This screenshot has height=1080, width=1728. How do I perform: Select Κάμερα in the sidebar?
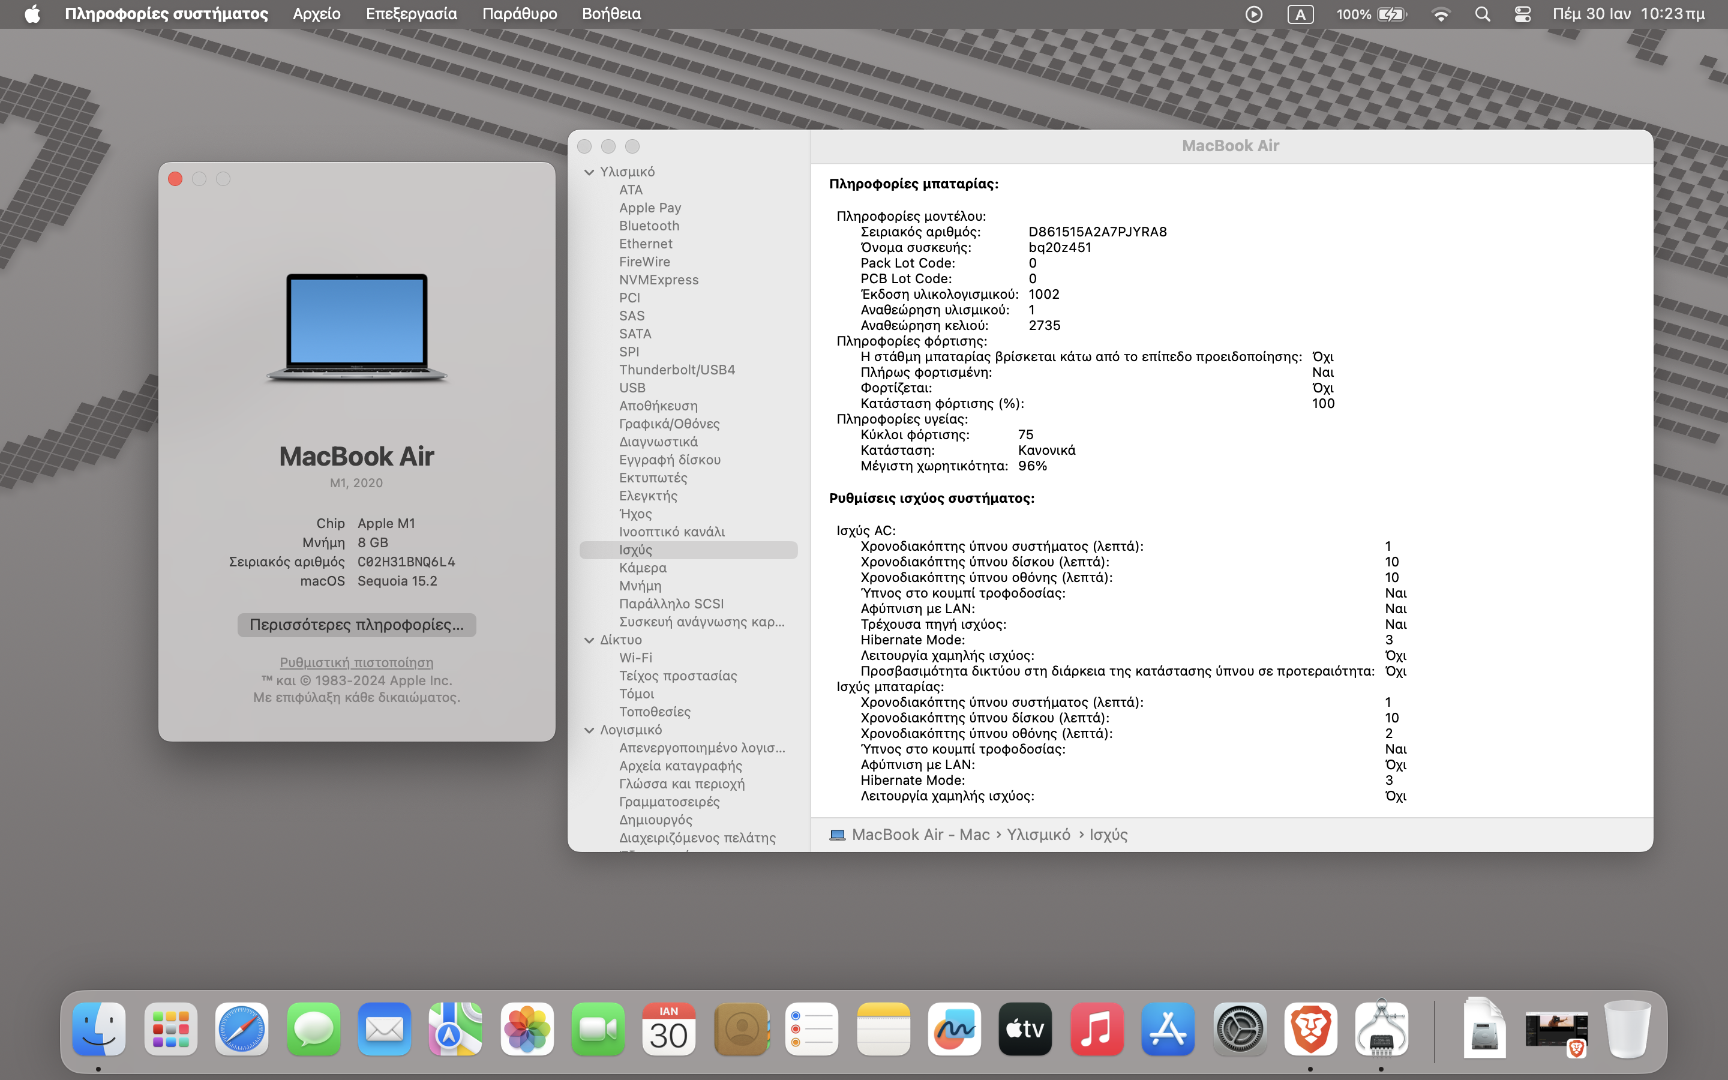642,568
